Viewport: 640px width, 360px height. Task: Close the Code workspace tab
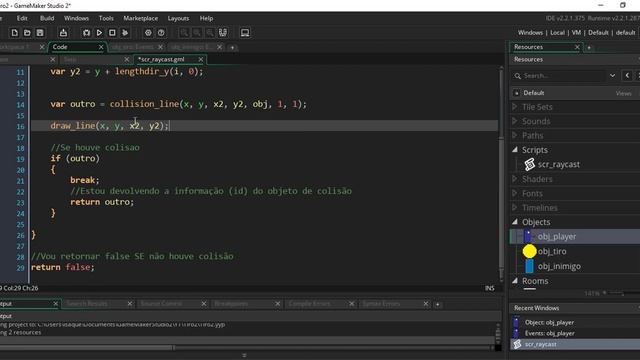click(101, 47)
